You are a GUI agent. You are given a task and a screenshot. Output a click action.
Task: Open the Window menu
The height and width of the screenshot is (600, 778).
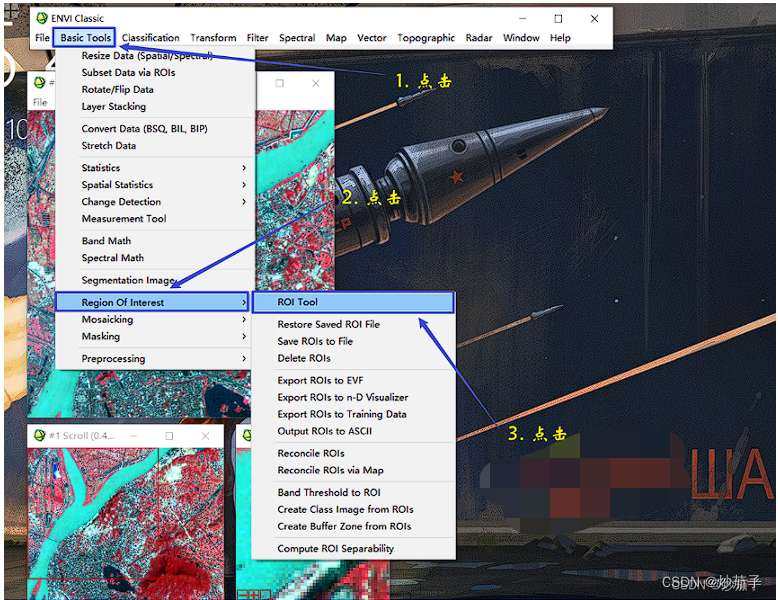click(x=521, y=38)
